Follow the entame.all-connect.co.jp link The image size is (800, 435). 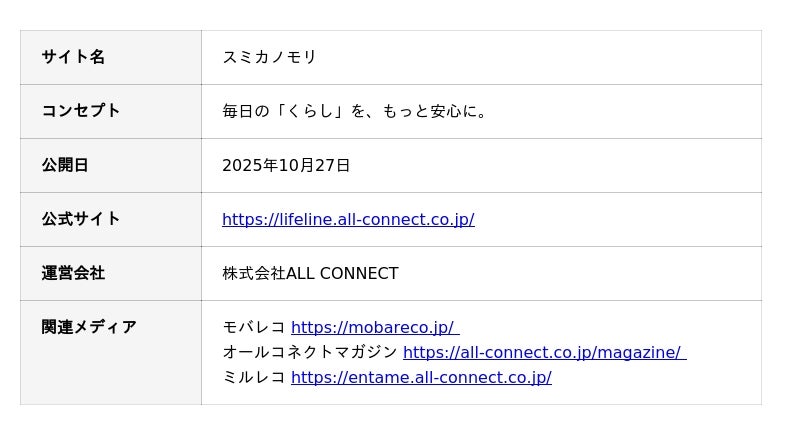[x=421, y=378]
